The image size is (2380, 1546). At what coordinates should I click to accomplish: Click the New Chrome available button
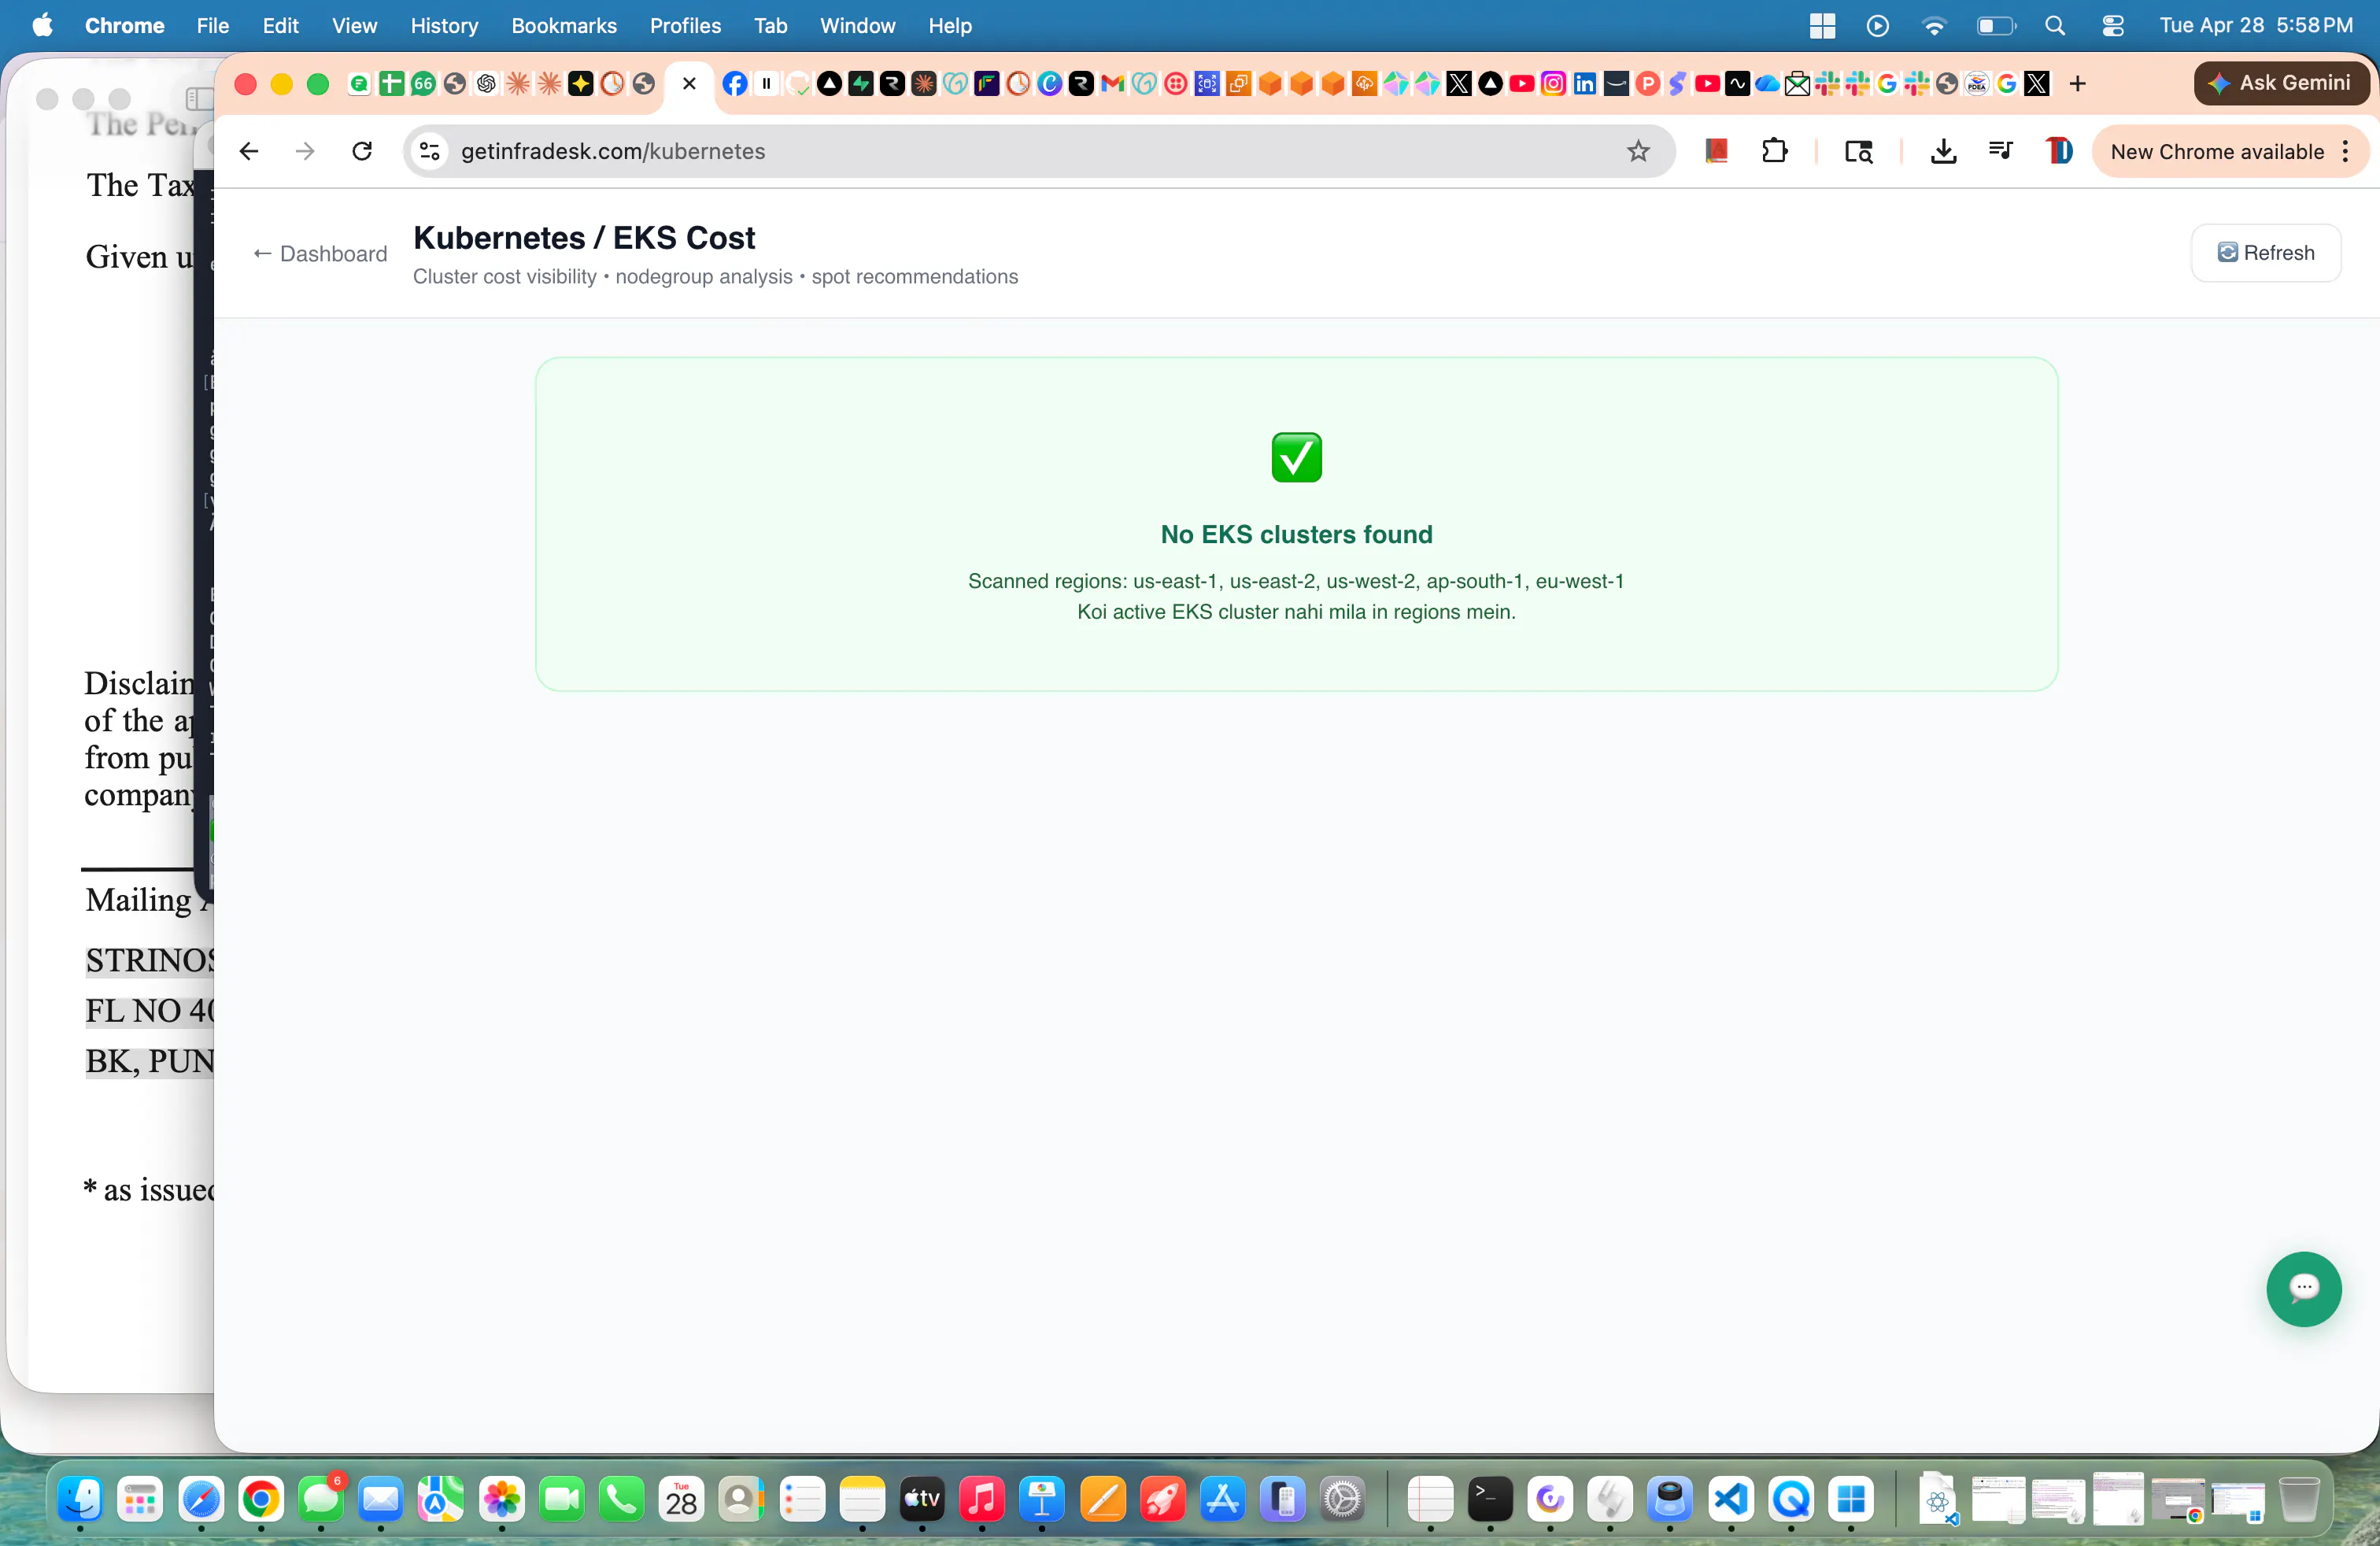(2216, 152)
